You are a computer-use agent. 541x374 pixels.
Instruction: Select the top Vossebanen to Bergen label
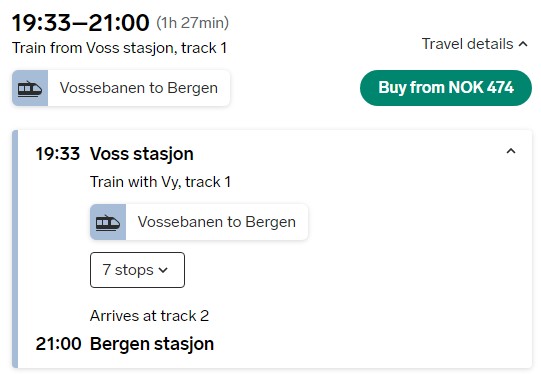[x=139, y=88]
